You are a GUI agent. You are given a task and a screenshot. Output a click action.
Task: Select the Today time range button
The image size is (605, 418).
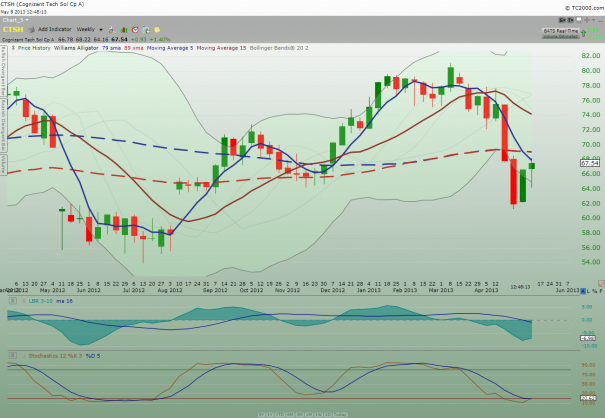pos(340,415)
